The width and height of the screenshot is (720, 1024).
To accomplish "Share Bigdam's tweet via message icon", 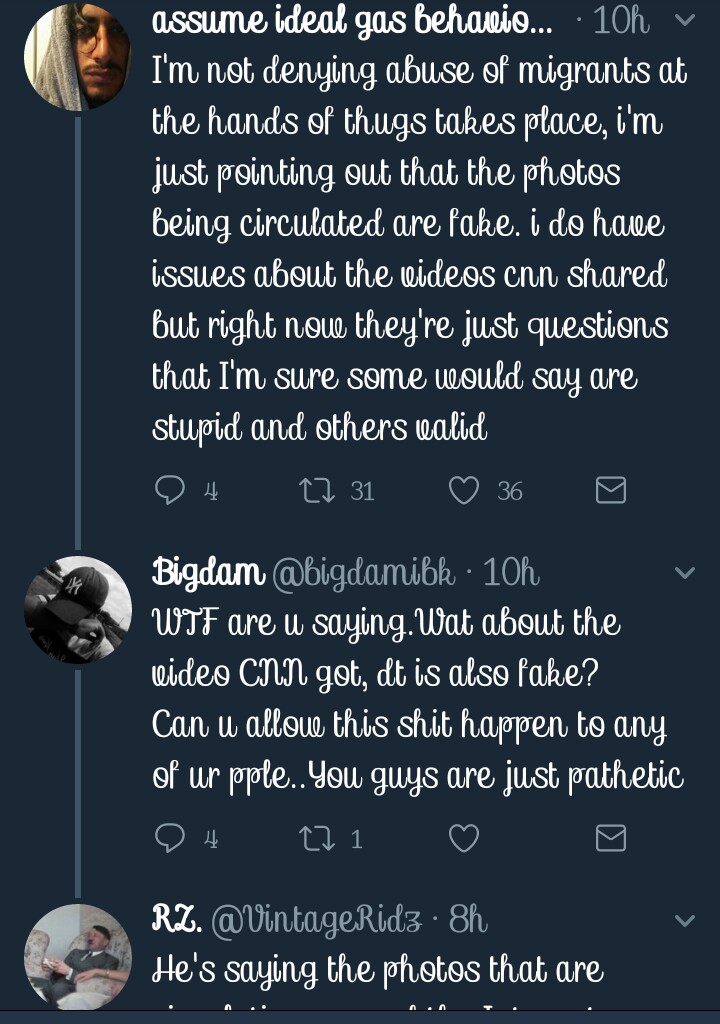I will click(x=610, y=838).
